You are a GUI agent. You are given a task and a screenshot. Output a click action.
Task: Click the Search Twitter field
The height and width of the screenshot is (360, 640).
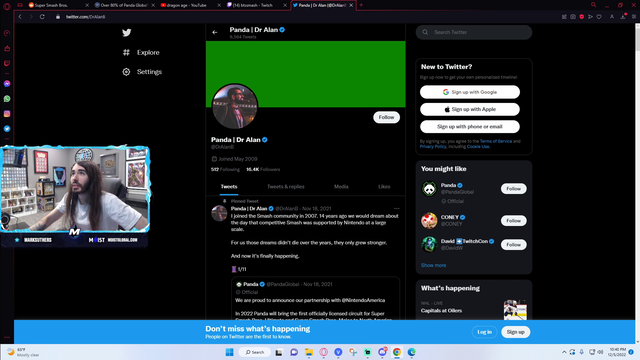point(474,32)
